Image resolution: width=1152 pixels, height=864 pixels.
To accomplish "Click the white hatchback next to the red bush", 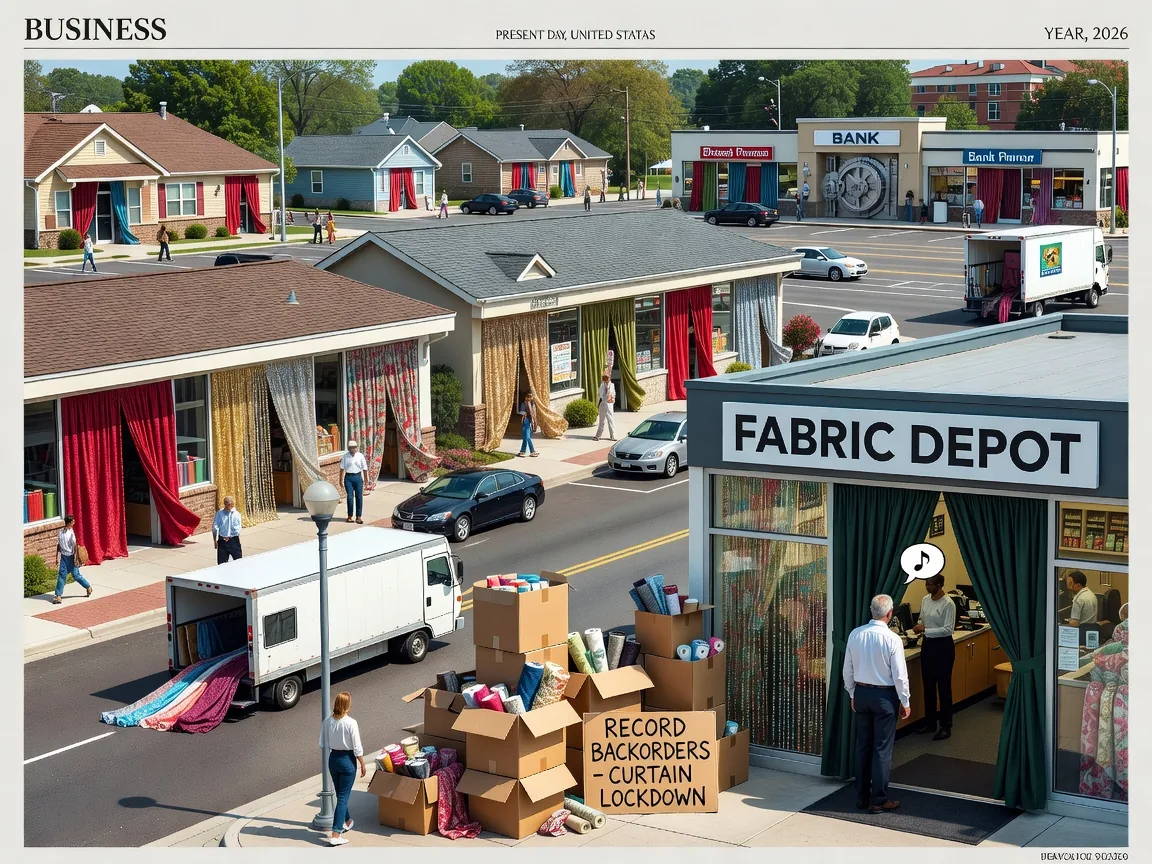I will coord(857,334).
